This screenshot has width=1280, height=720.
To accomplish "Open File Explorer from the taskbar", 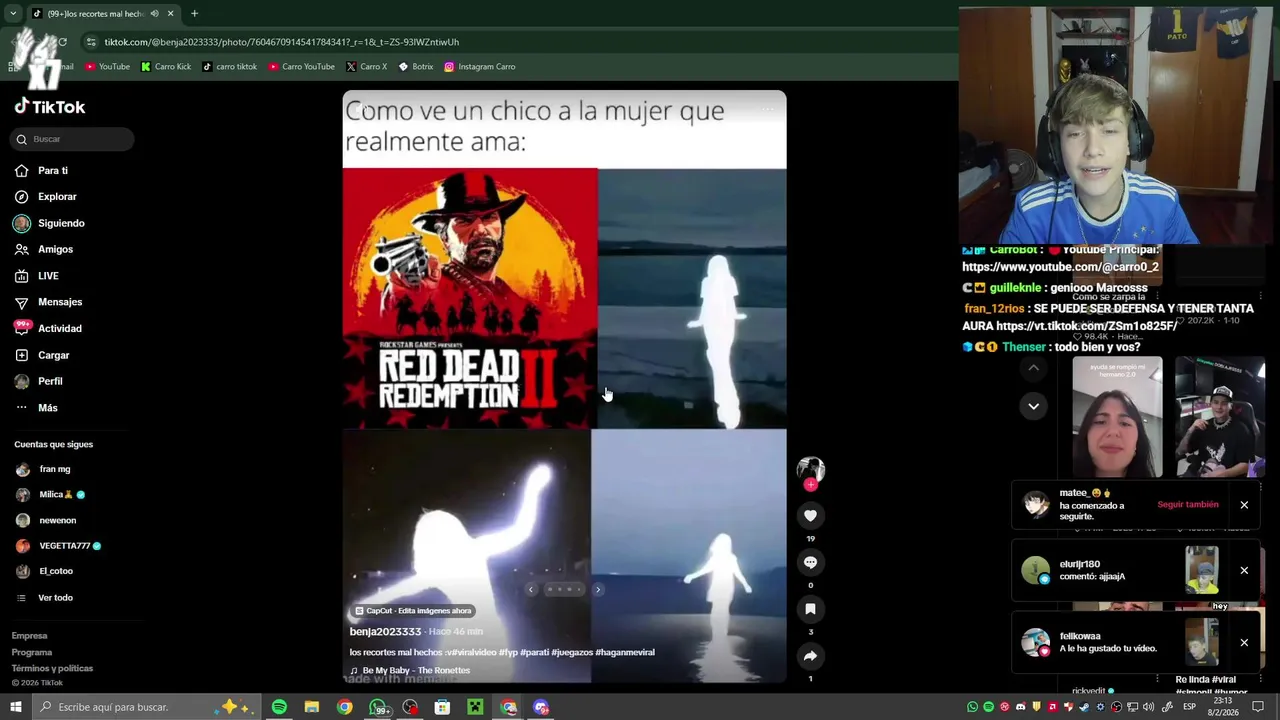I will coord(312,707).
